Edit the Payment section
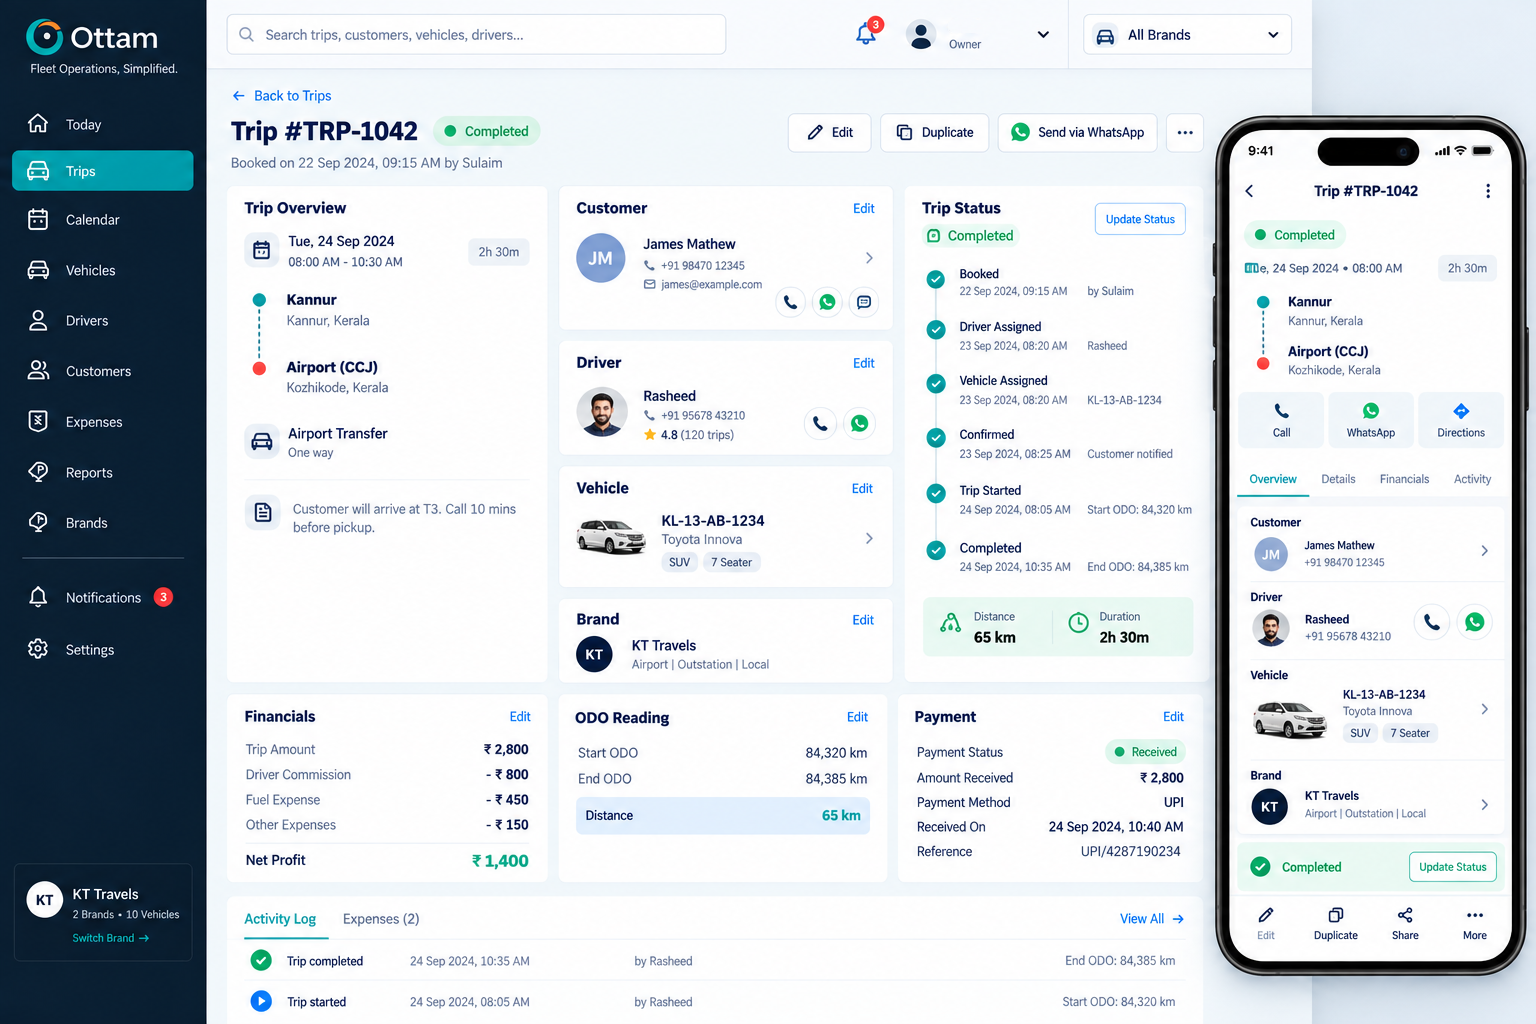1536x1024 pixels. coord(1173,717)
